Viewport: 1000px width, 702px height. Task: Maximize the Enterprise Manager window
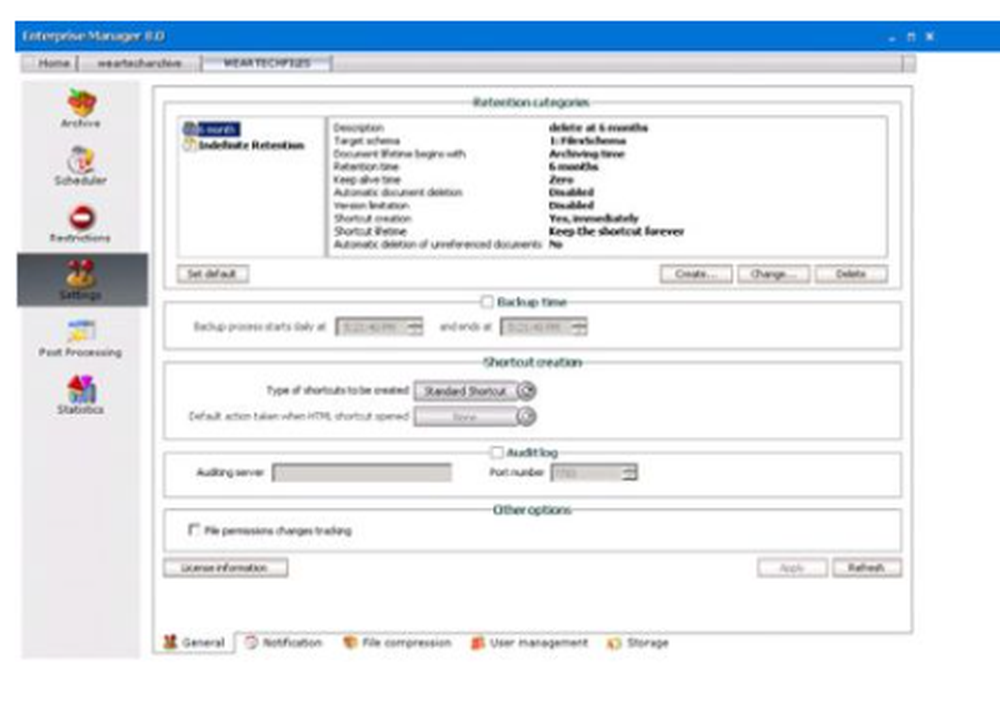coord(911,37)
